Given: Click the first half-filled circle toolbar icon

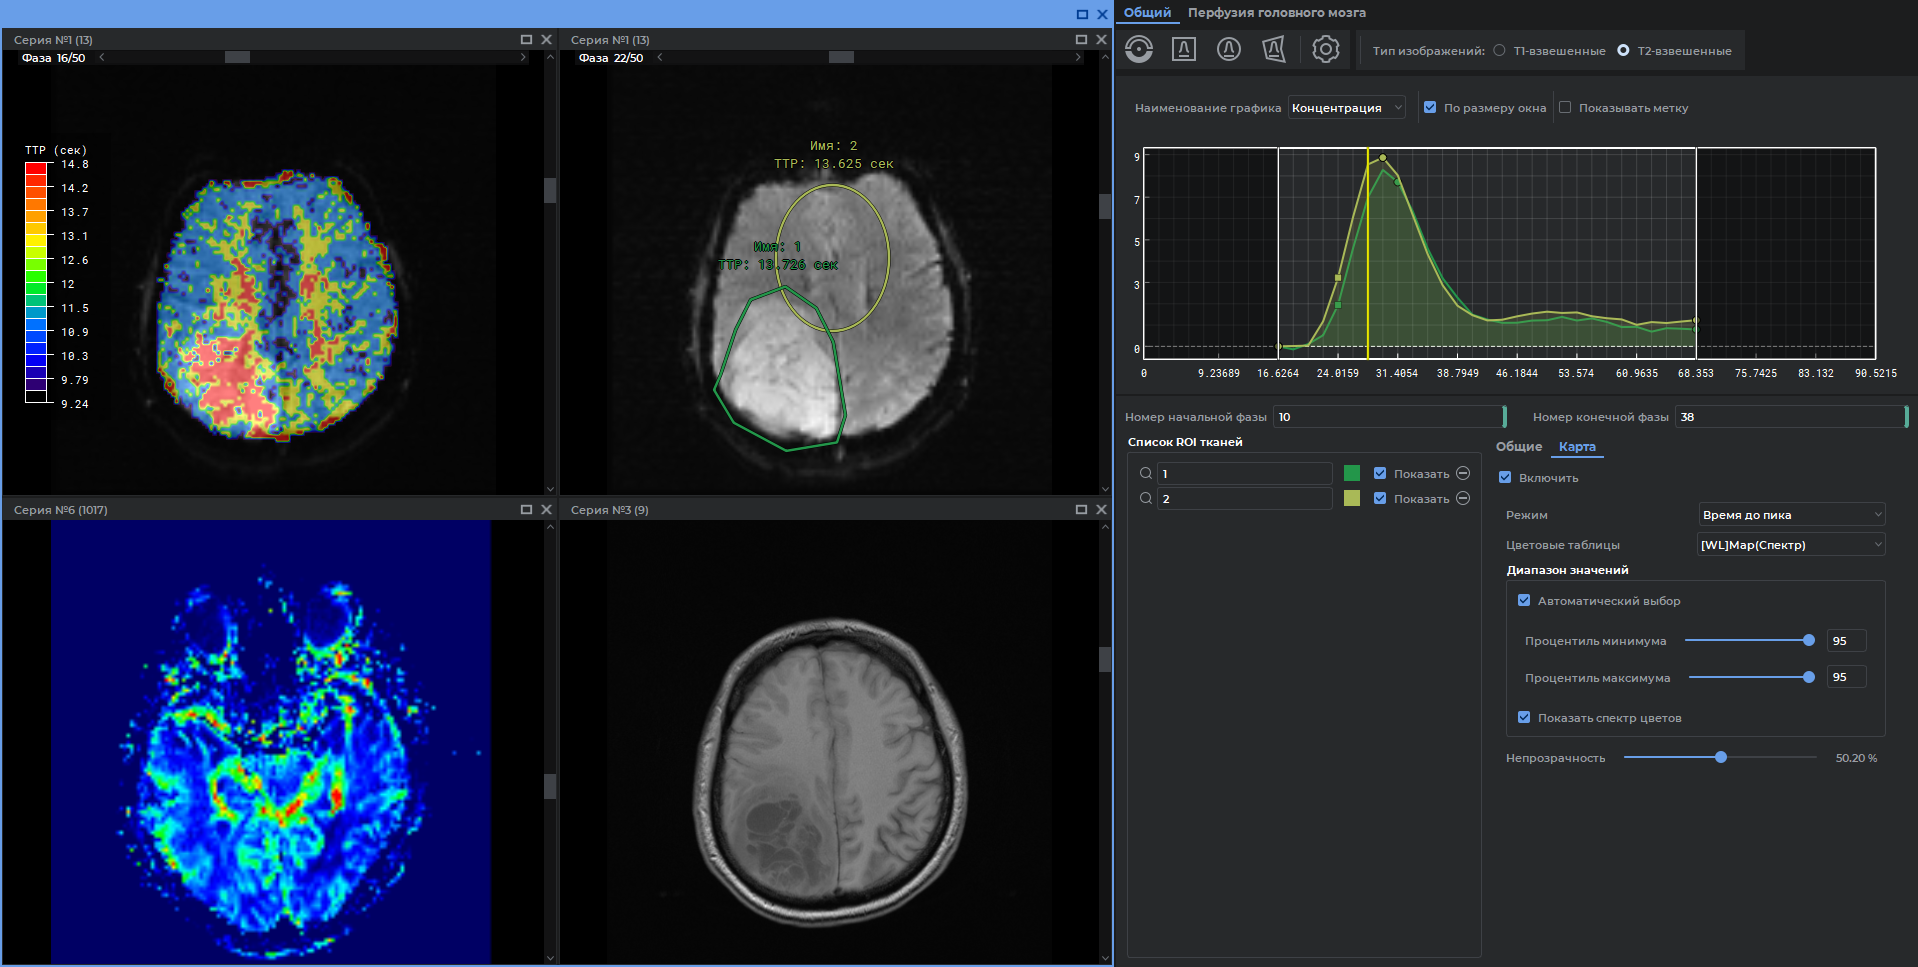Looking at the screenshot, I should (1138, 49).
